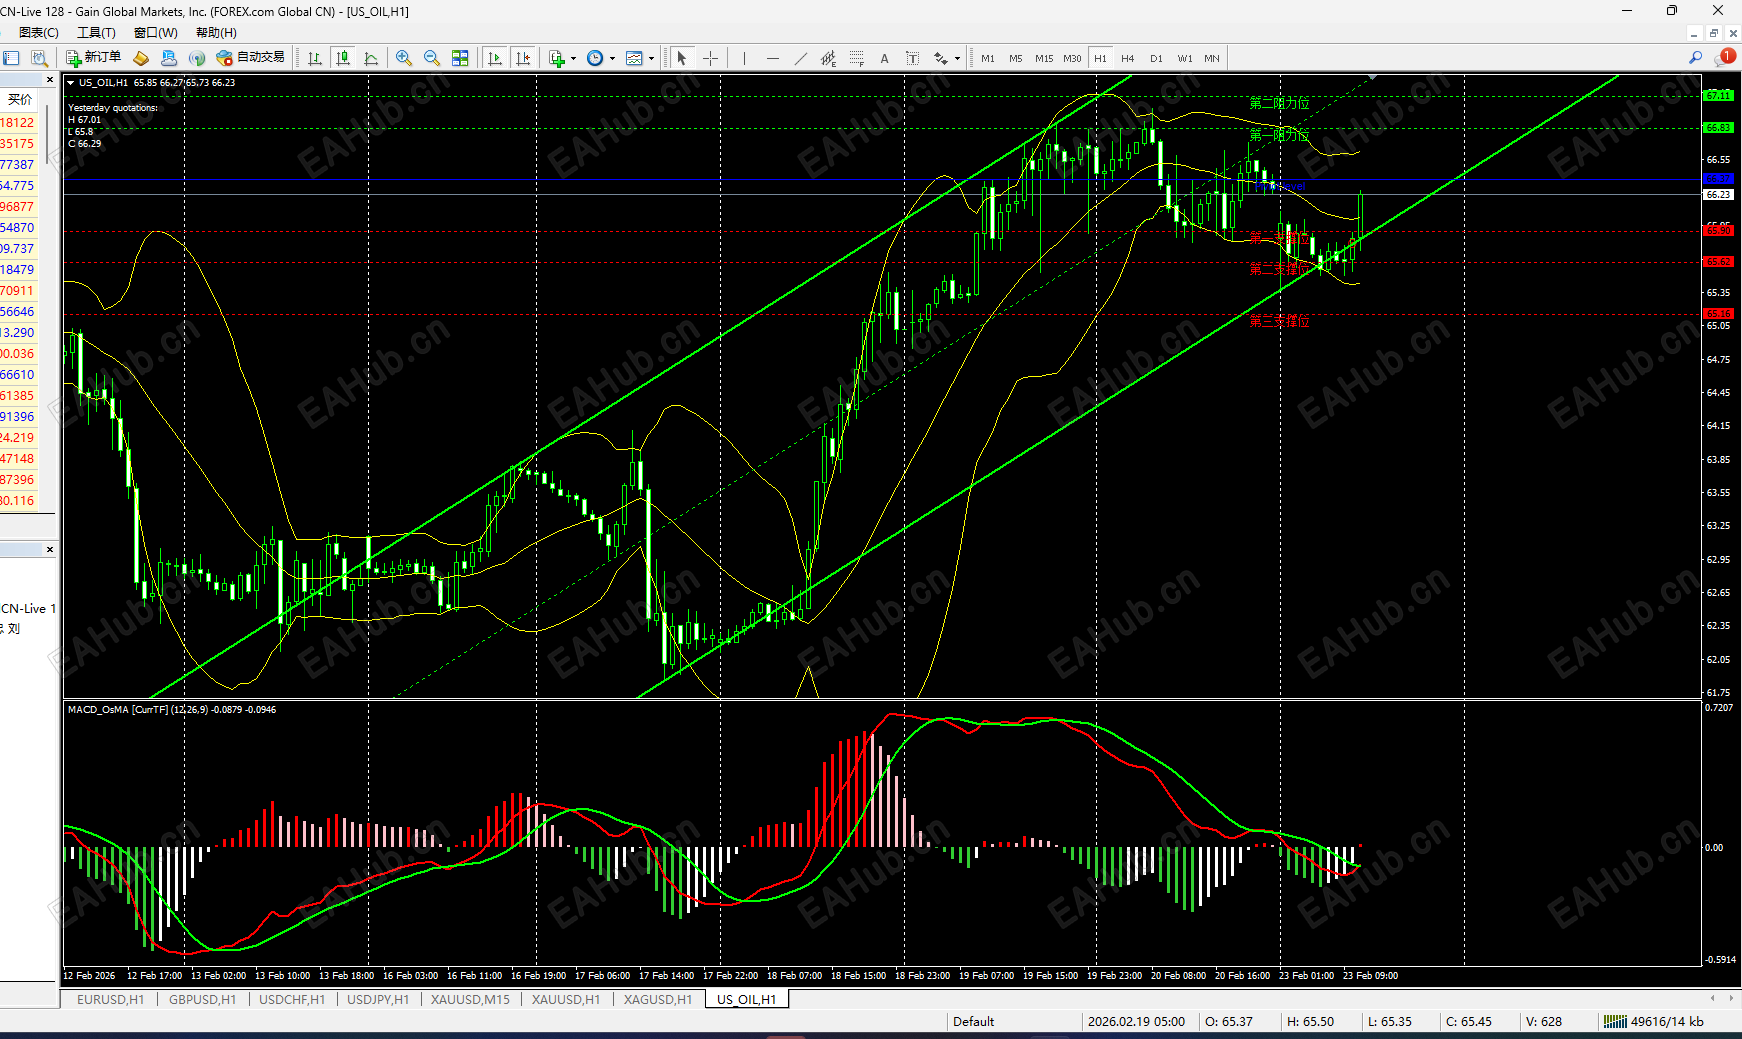Screen dimensions: 1742x1039
Task: Switch to the GBPUSD,H1 chart tab
Action: pos(202,999)
